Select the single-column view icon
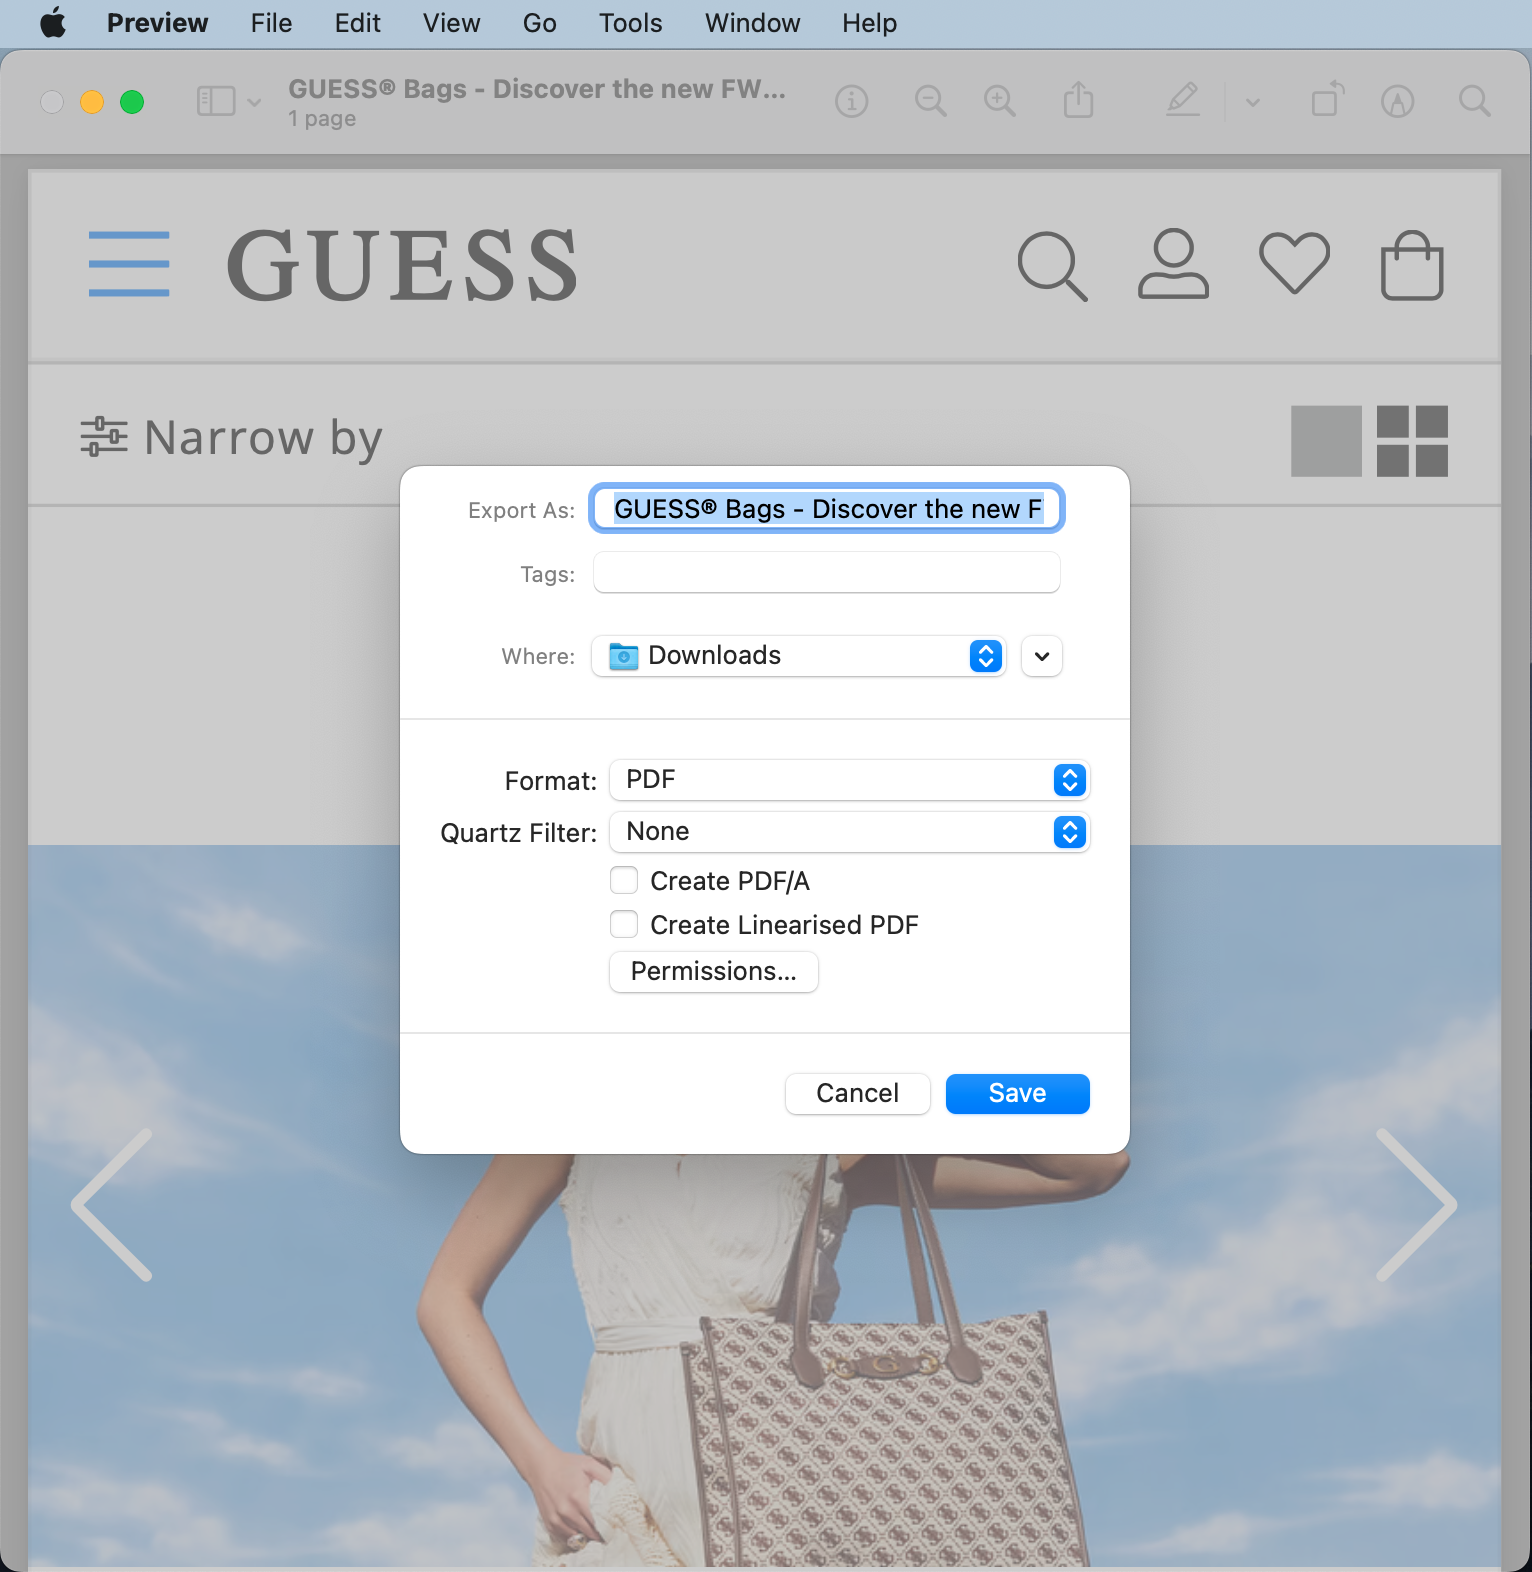Viewport: 1532px width, 1572px height. point(1326,441)
